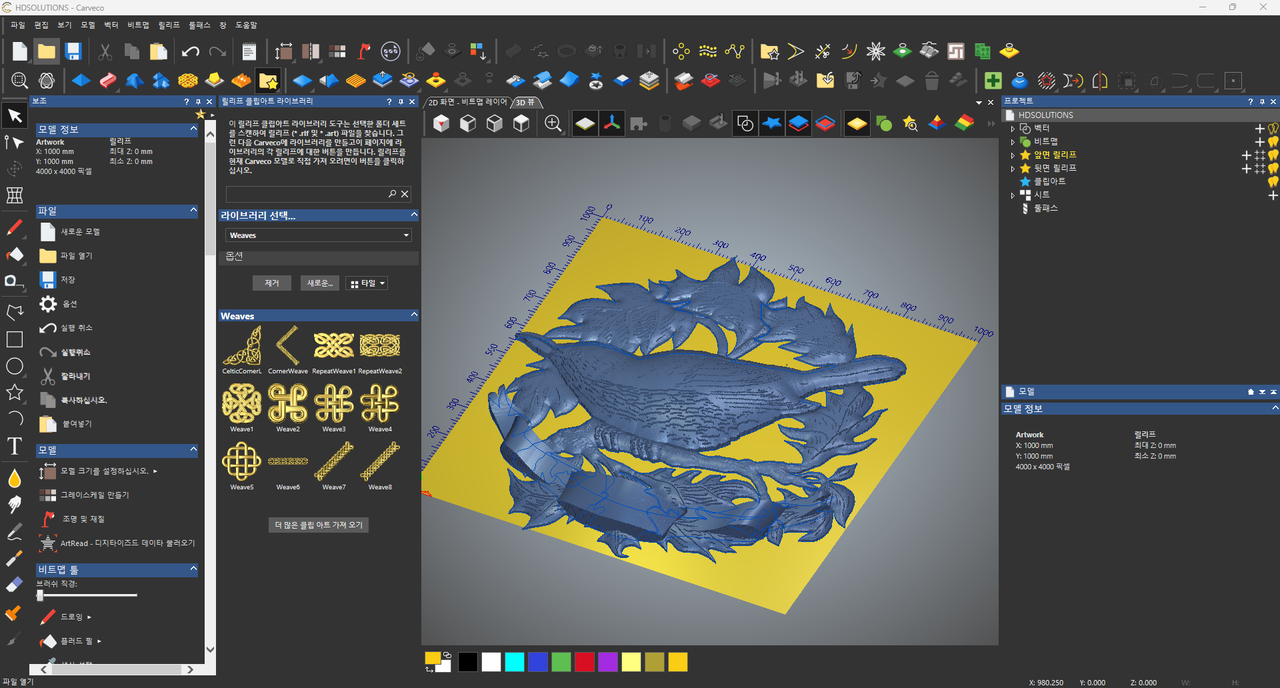Click the scissors cut icon in top toolbar
The height and width of the screenshot is (688, 1280).
pos(105,51)
